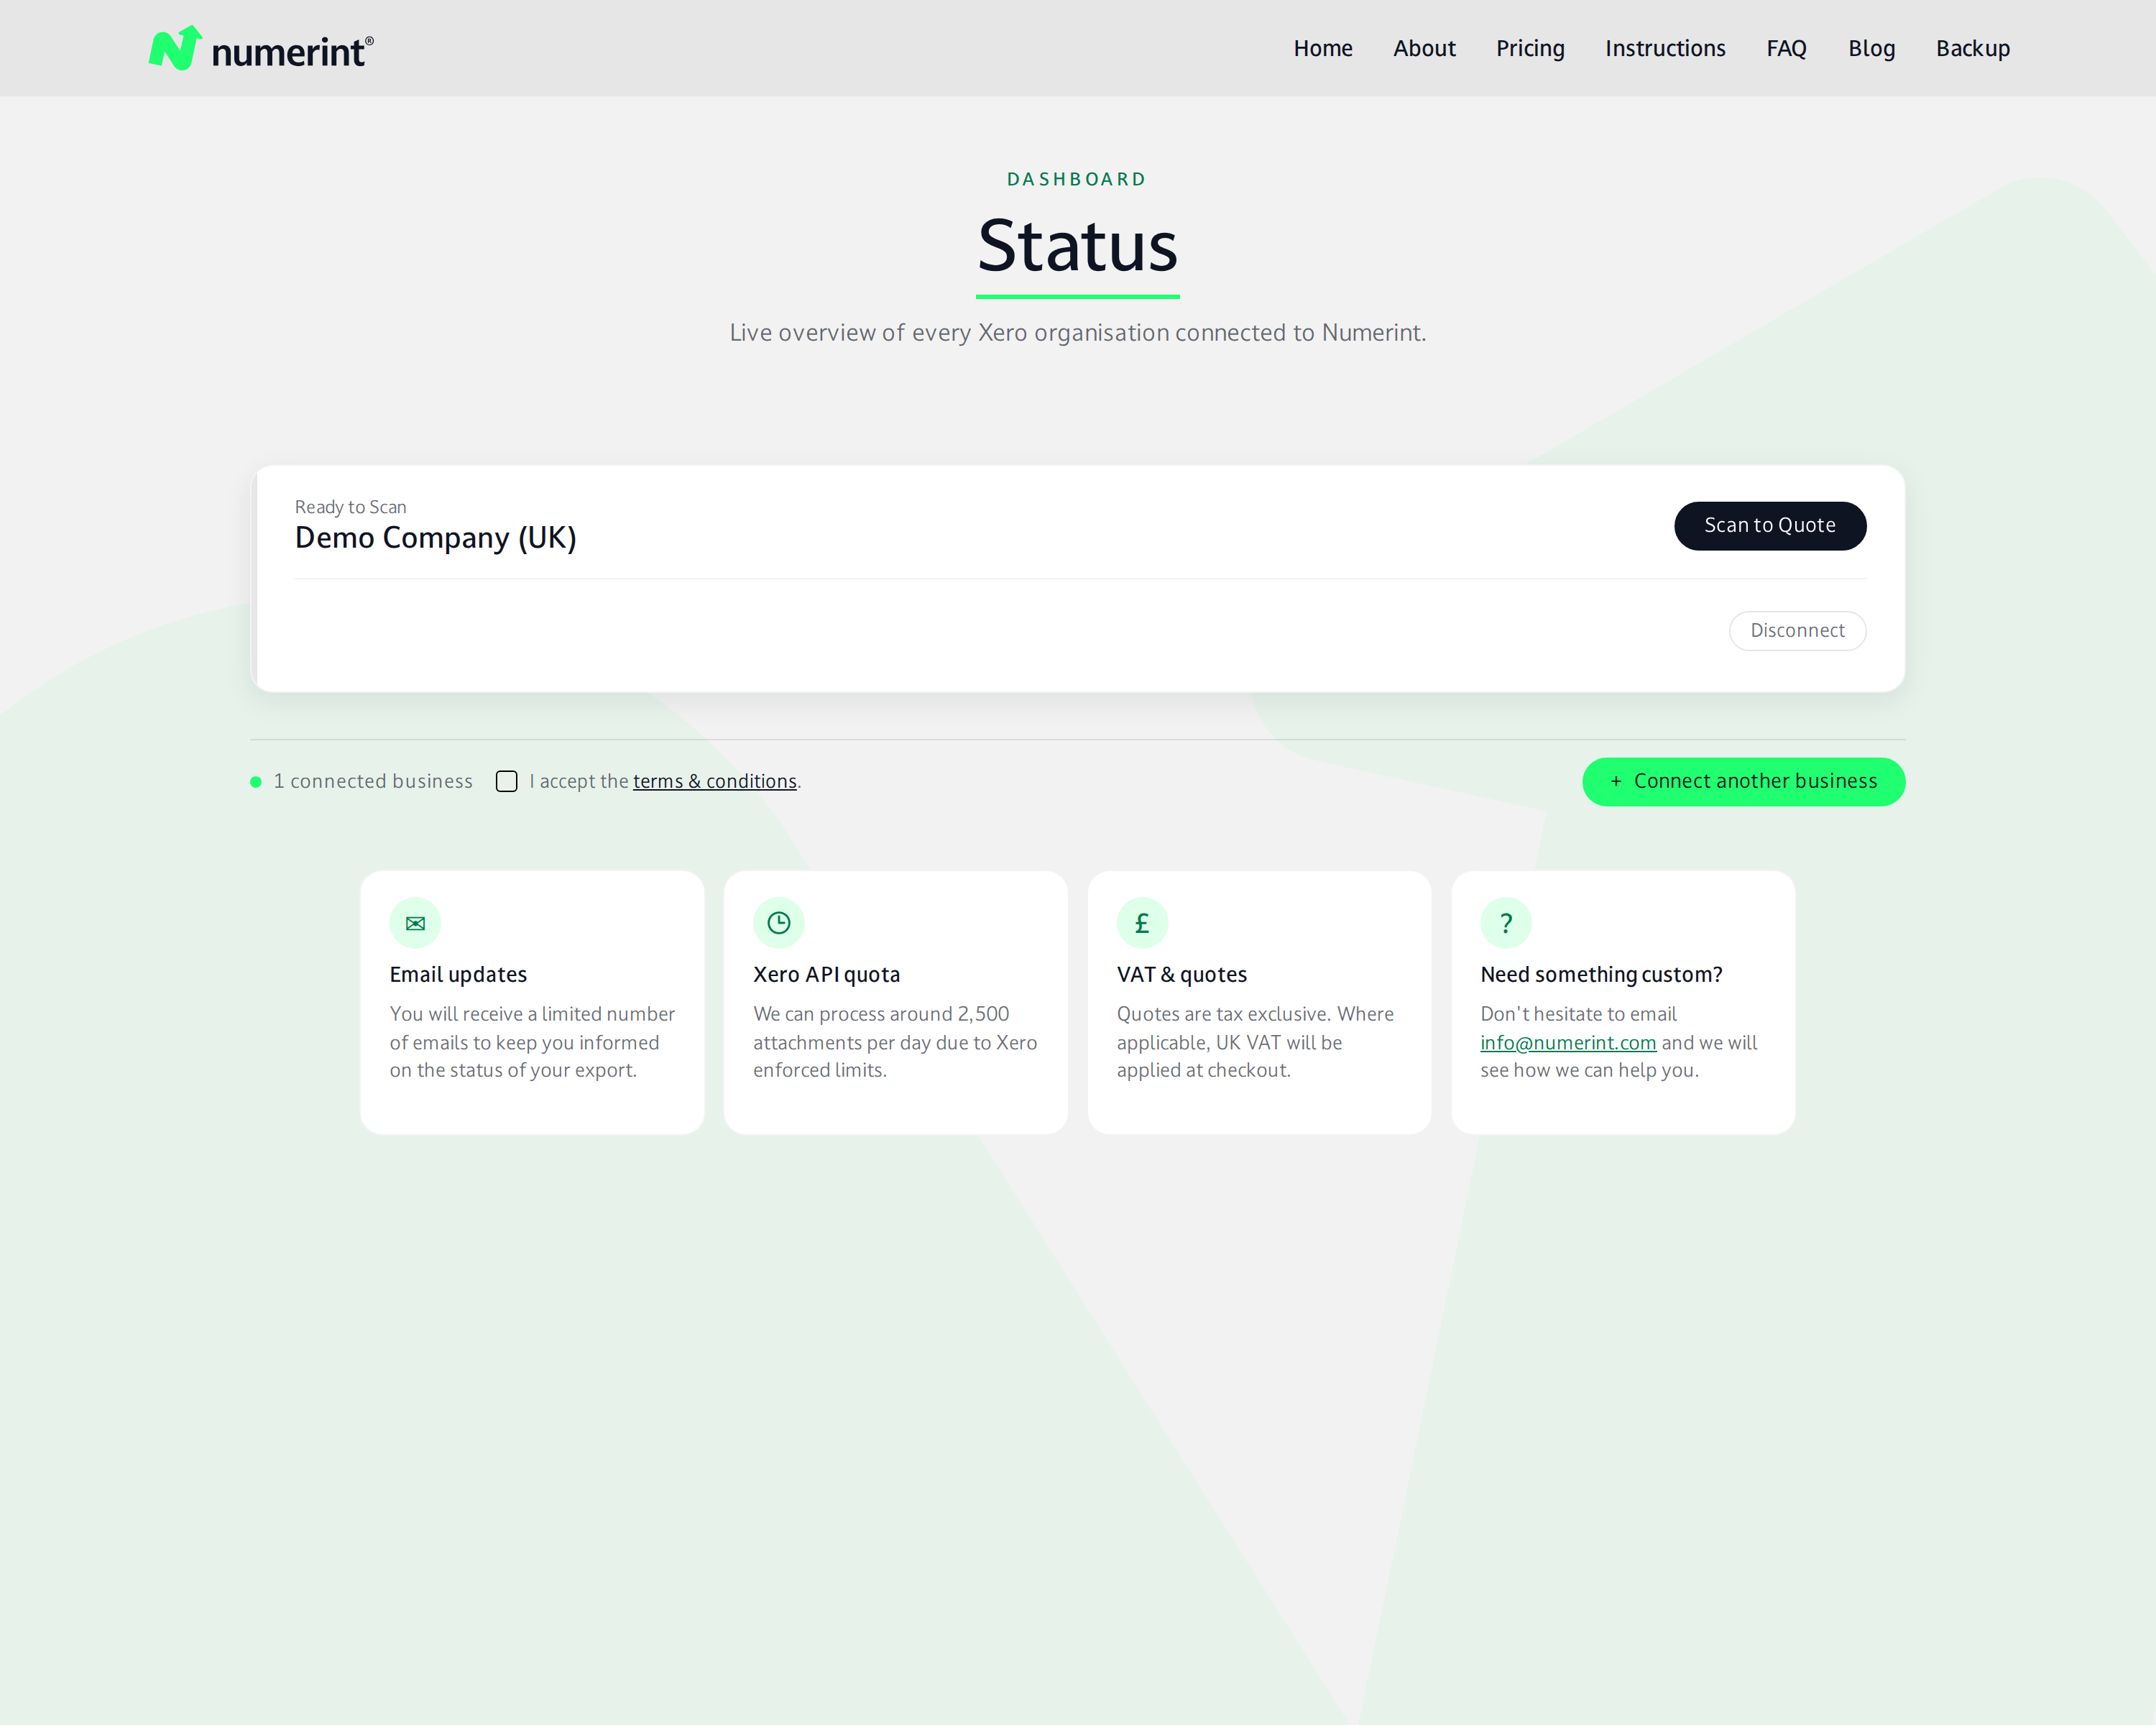Open the Pricing page
Screen dimensions: 2156x1725
[x=1530, y=48]
